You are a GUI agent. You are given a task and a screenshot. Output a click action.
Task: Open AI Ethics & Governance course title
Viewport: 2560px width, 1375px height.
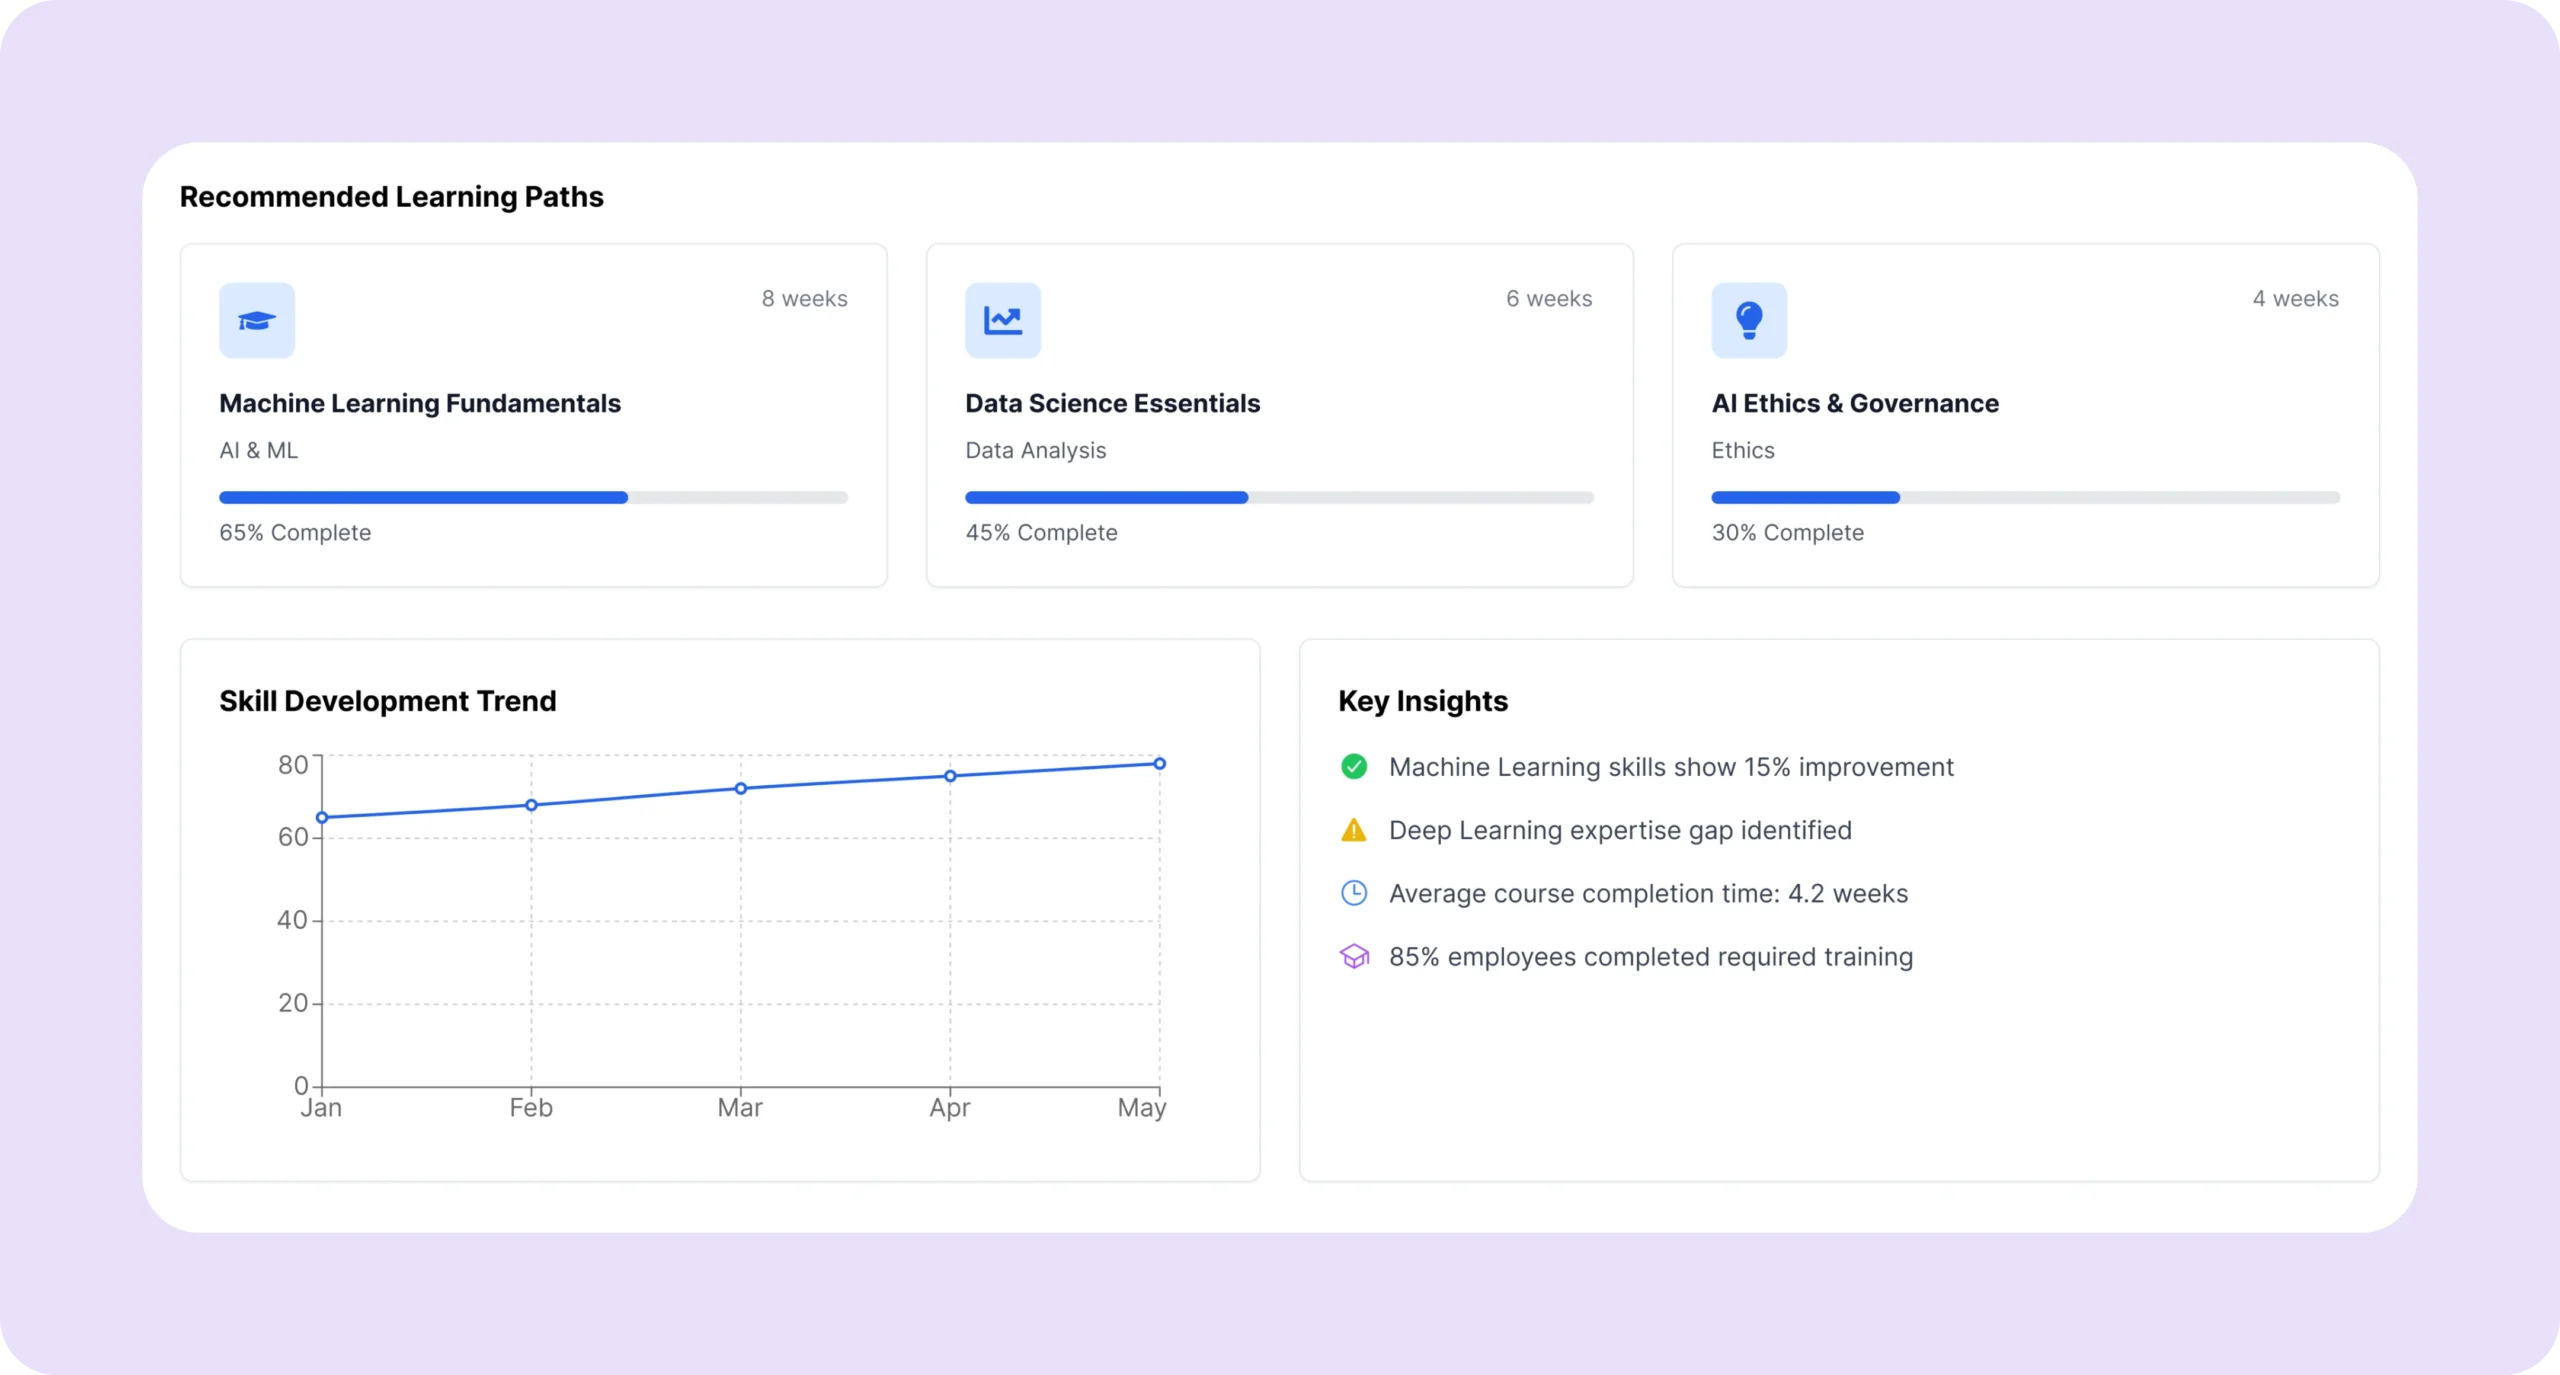pyautogui.click(x=1854, y=403)
